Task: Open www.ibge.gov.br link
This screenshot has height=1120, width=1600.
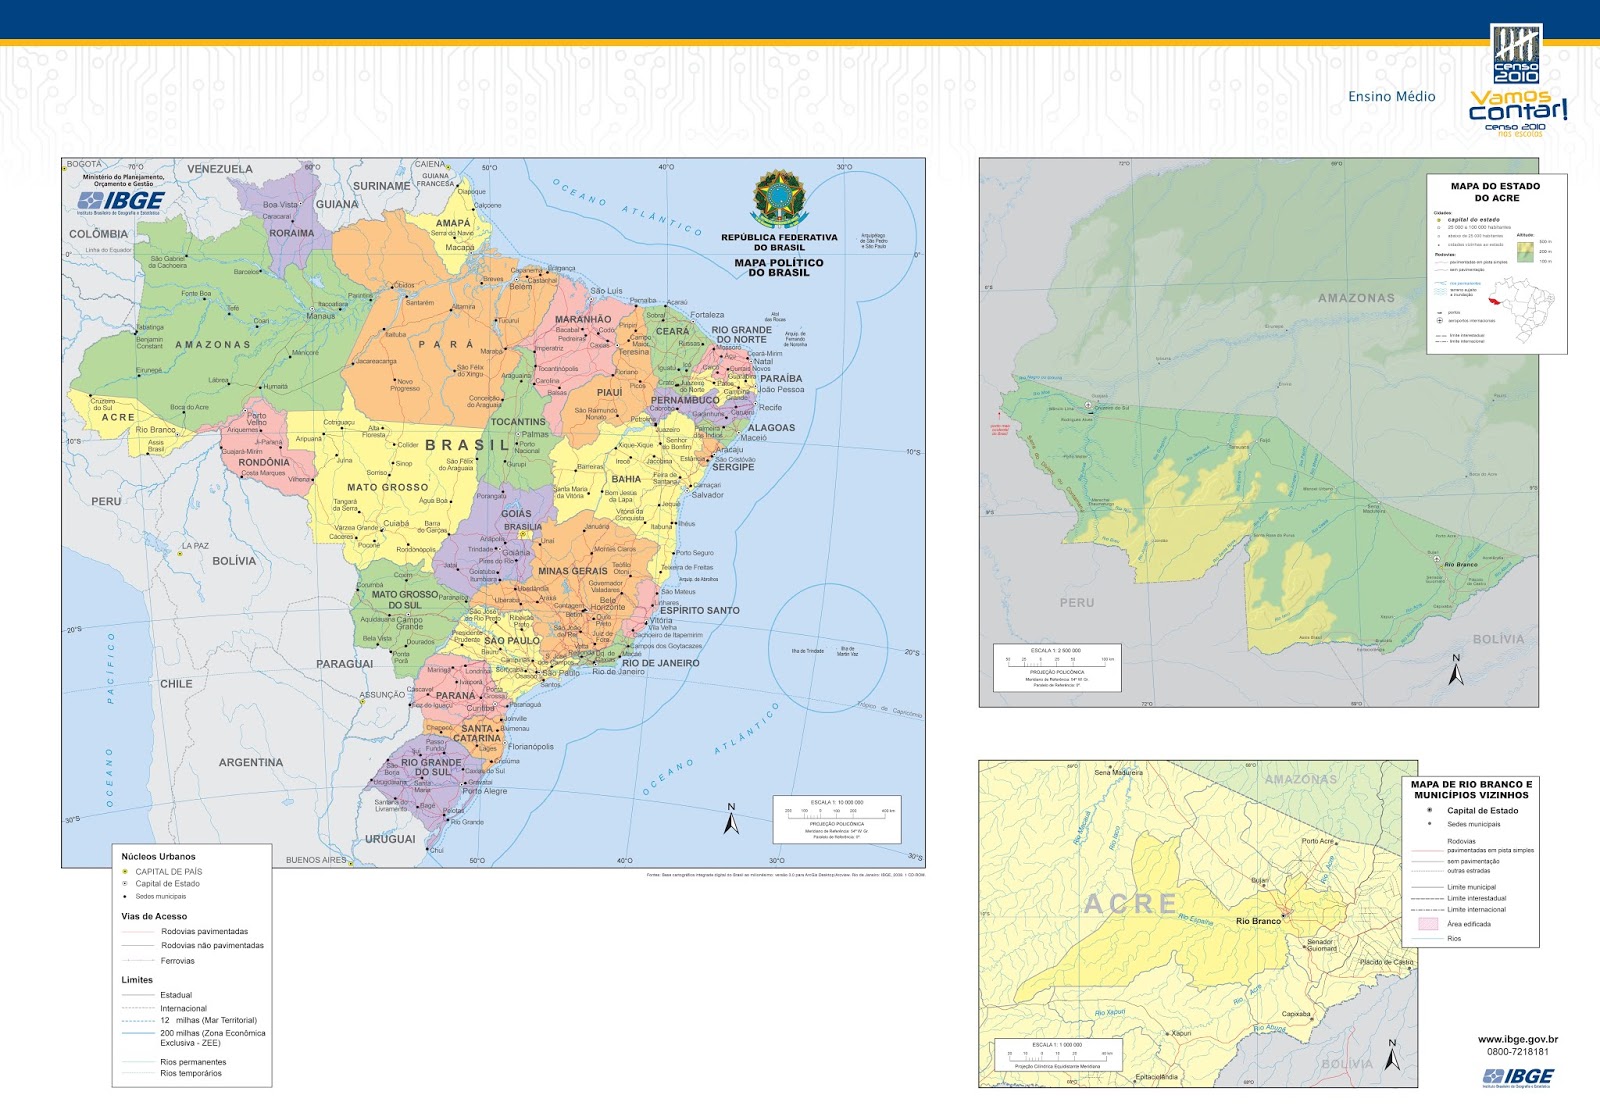Action: 1519,1040
